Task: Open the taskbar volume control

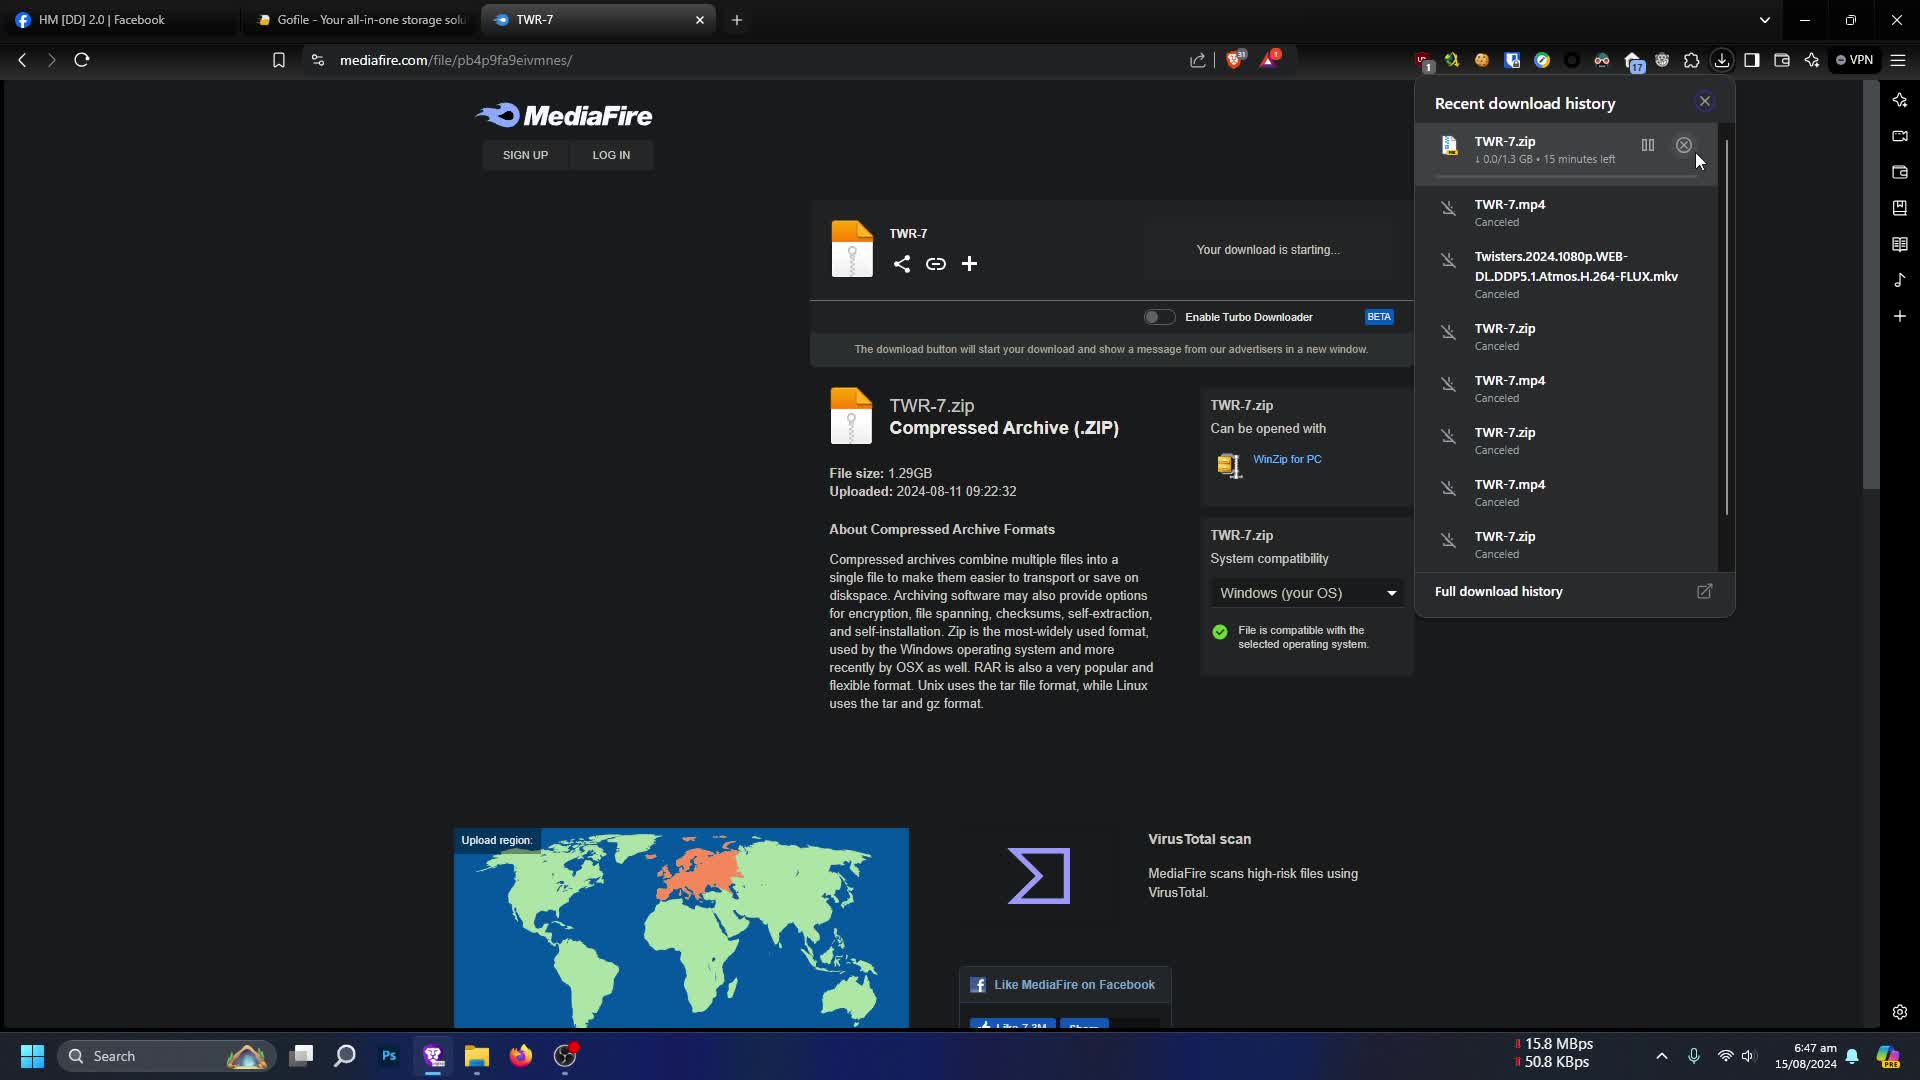Action: (1748, 1056)
